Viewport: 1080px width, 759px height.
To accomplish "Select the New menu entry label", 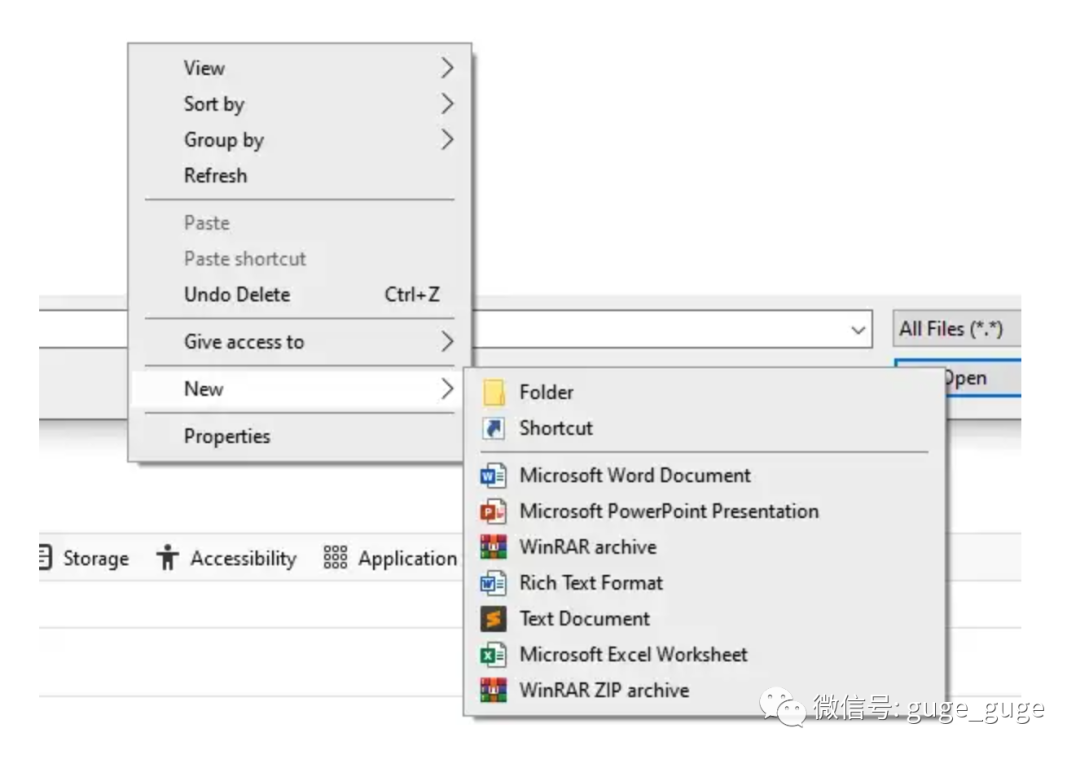I will coord(203,389).
